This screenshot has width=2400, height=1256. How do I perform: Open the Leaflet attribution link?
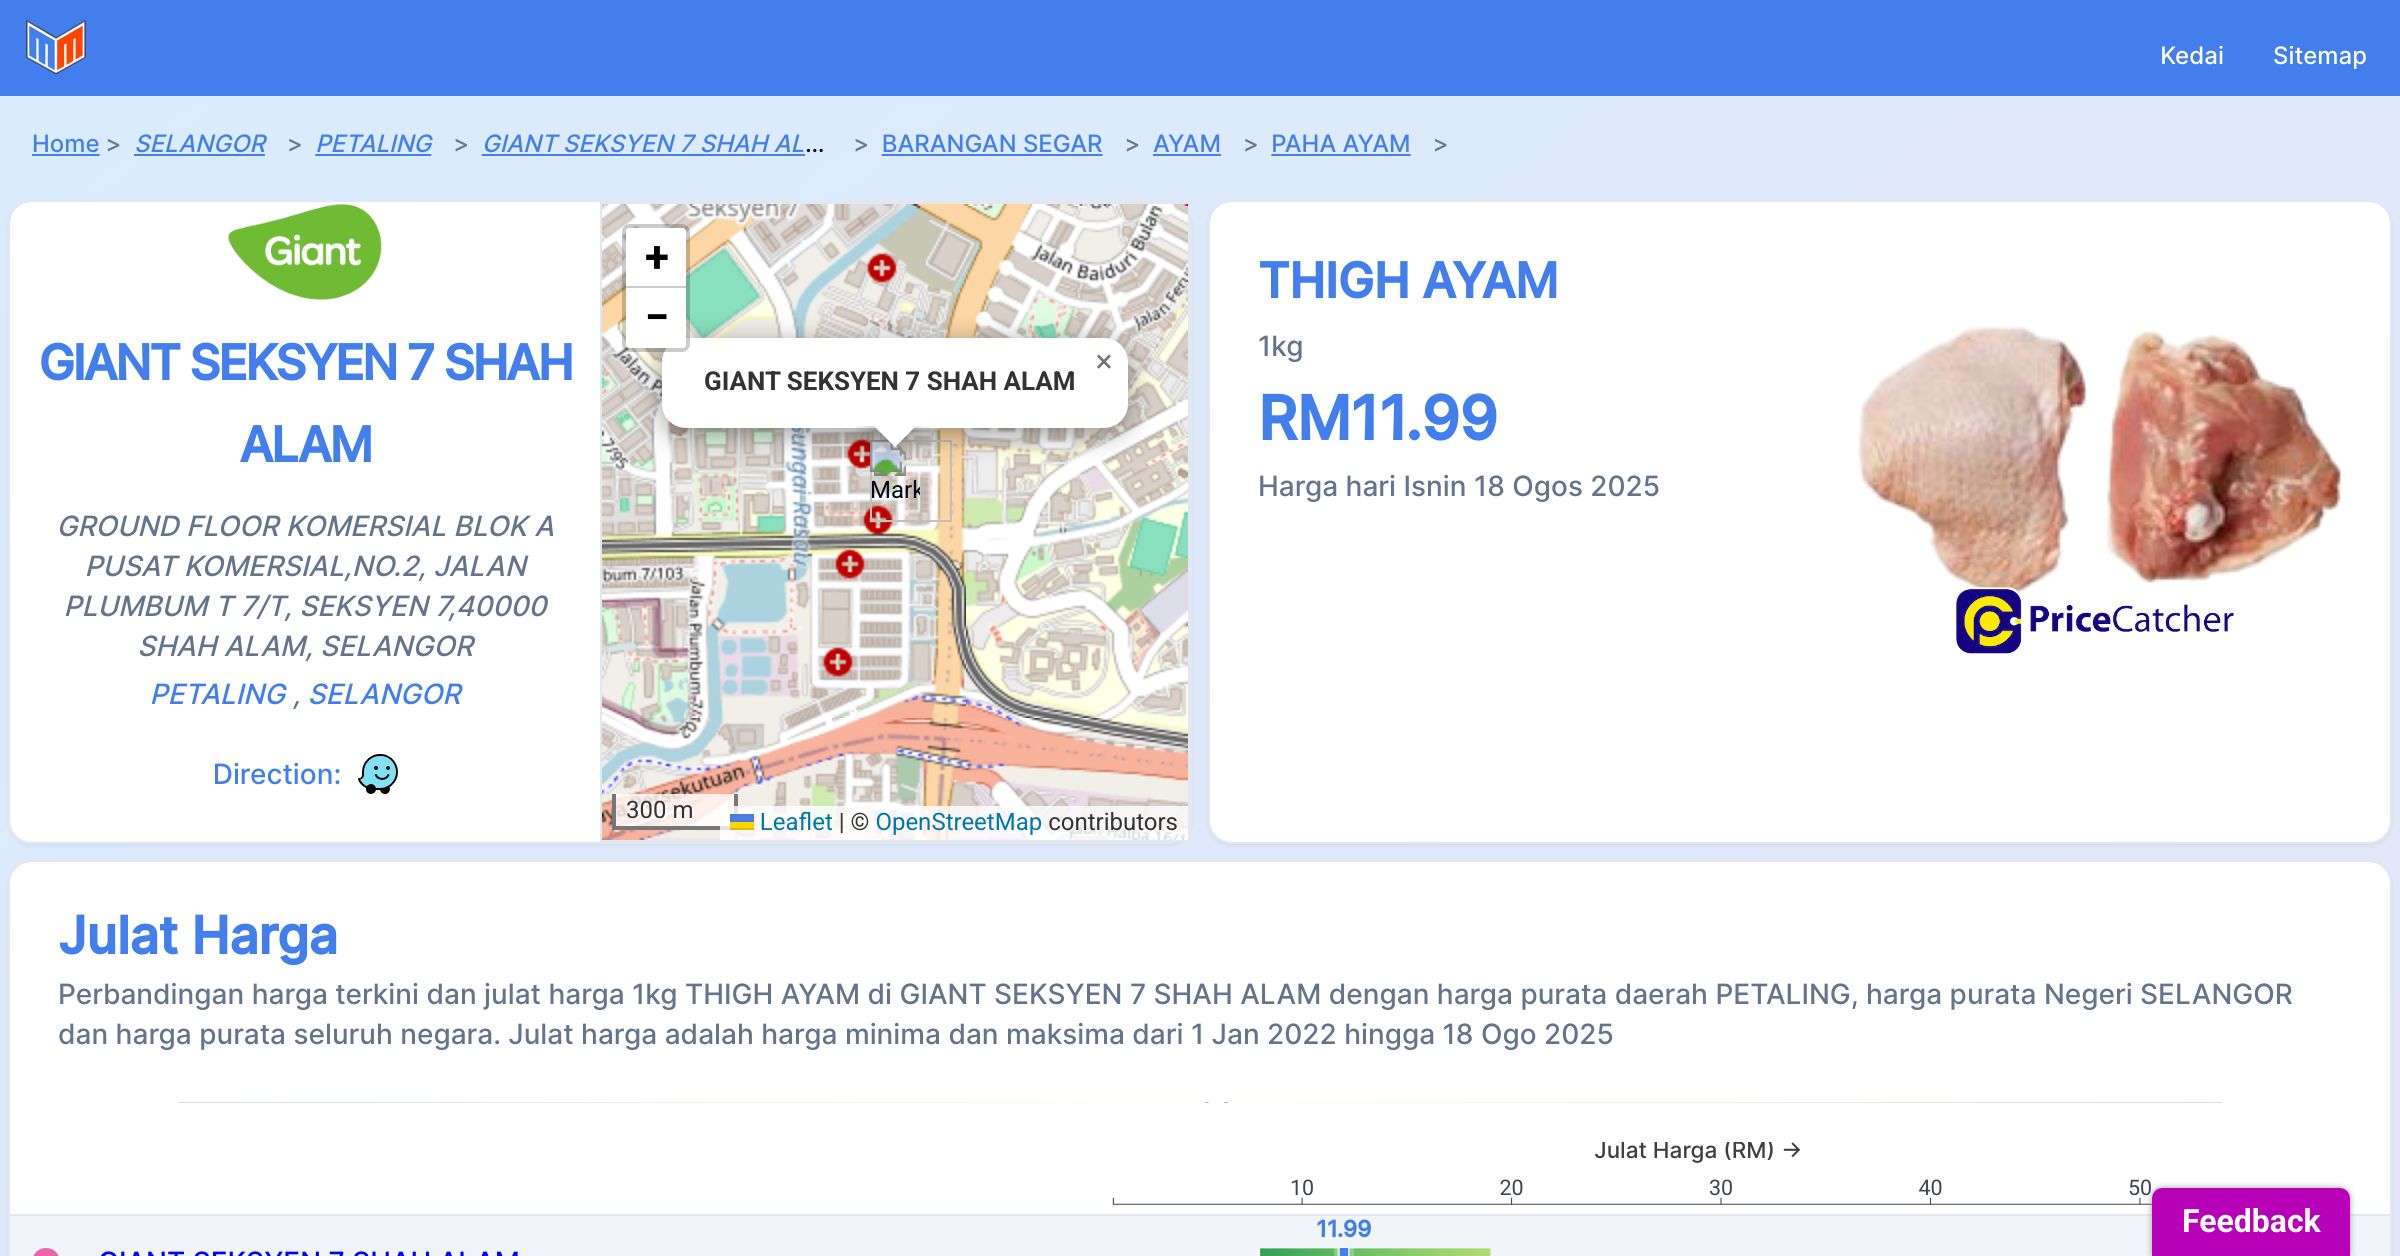pyautogui.click(x=795, y=822)
